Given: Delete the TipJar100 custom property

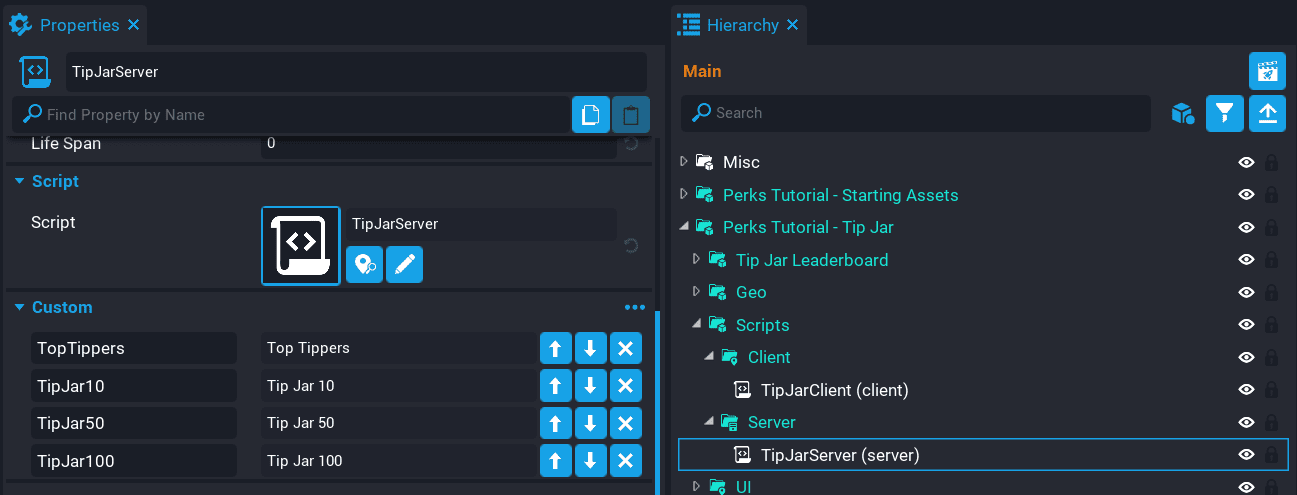Looking at the screenshot, I should tap(625, 461).
